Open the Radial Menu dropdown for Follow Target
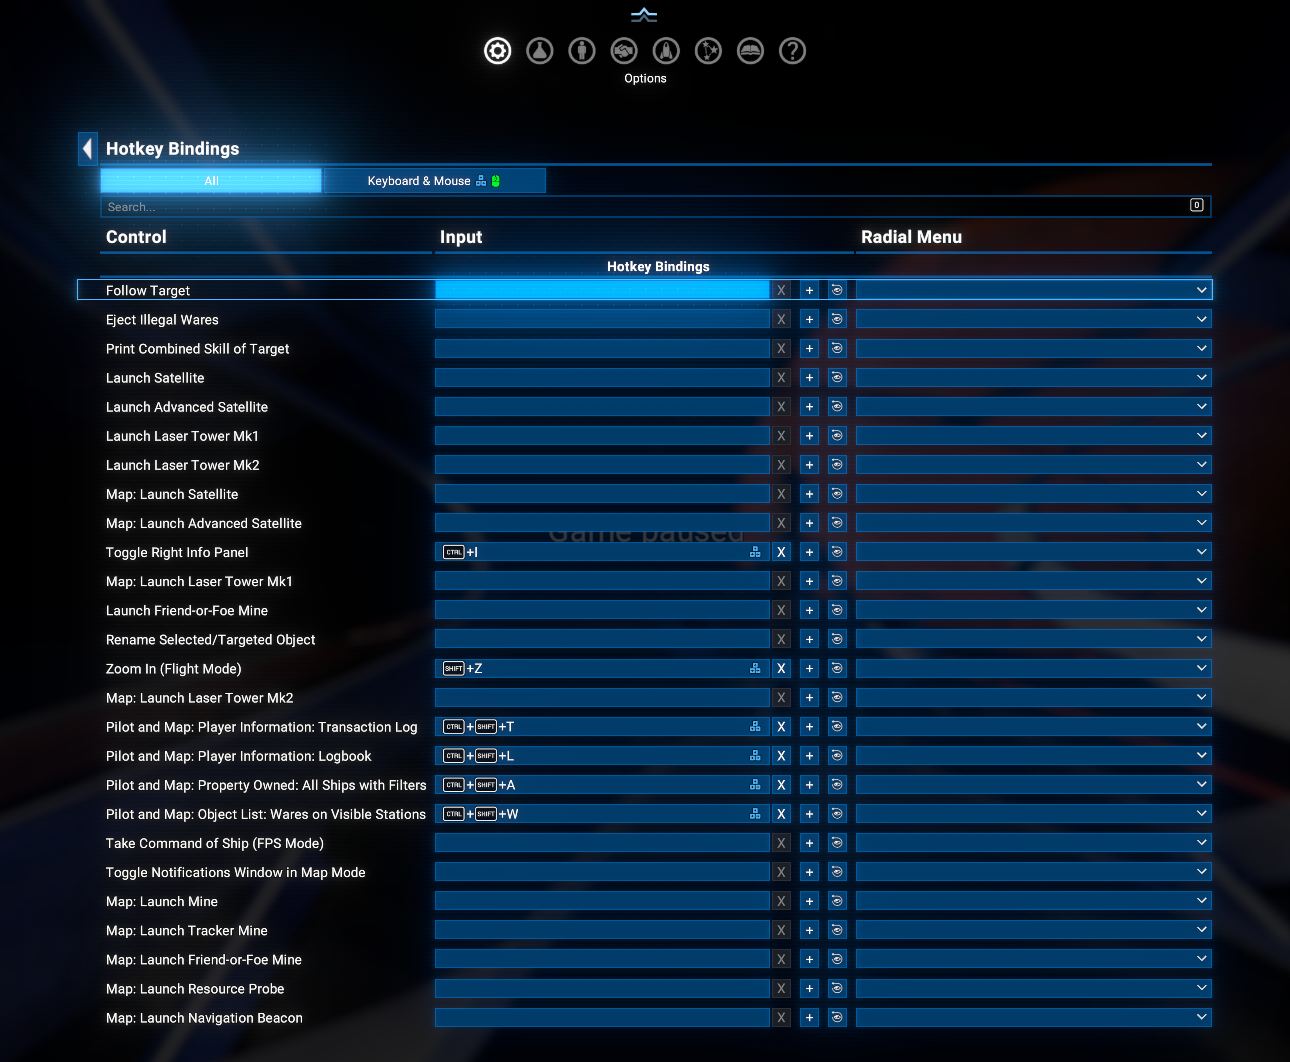The height and width of the screenshot is (1062, 1290). (x=1033, y=290)
